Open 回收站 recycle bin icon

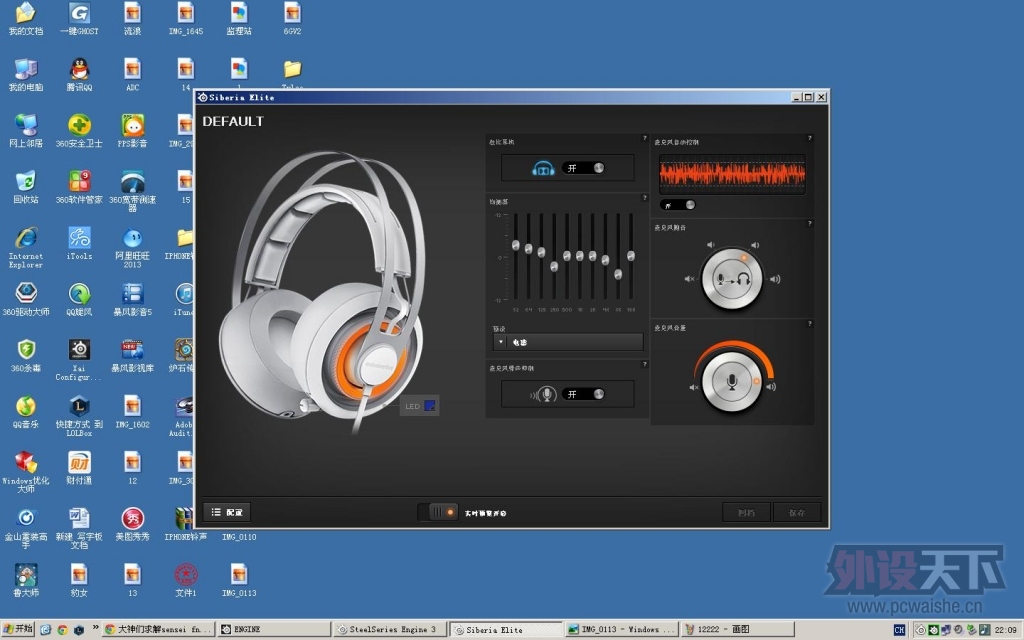tap(26, 187)
